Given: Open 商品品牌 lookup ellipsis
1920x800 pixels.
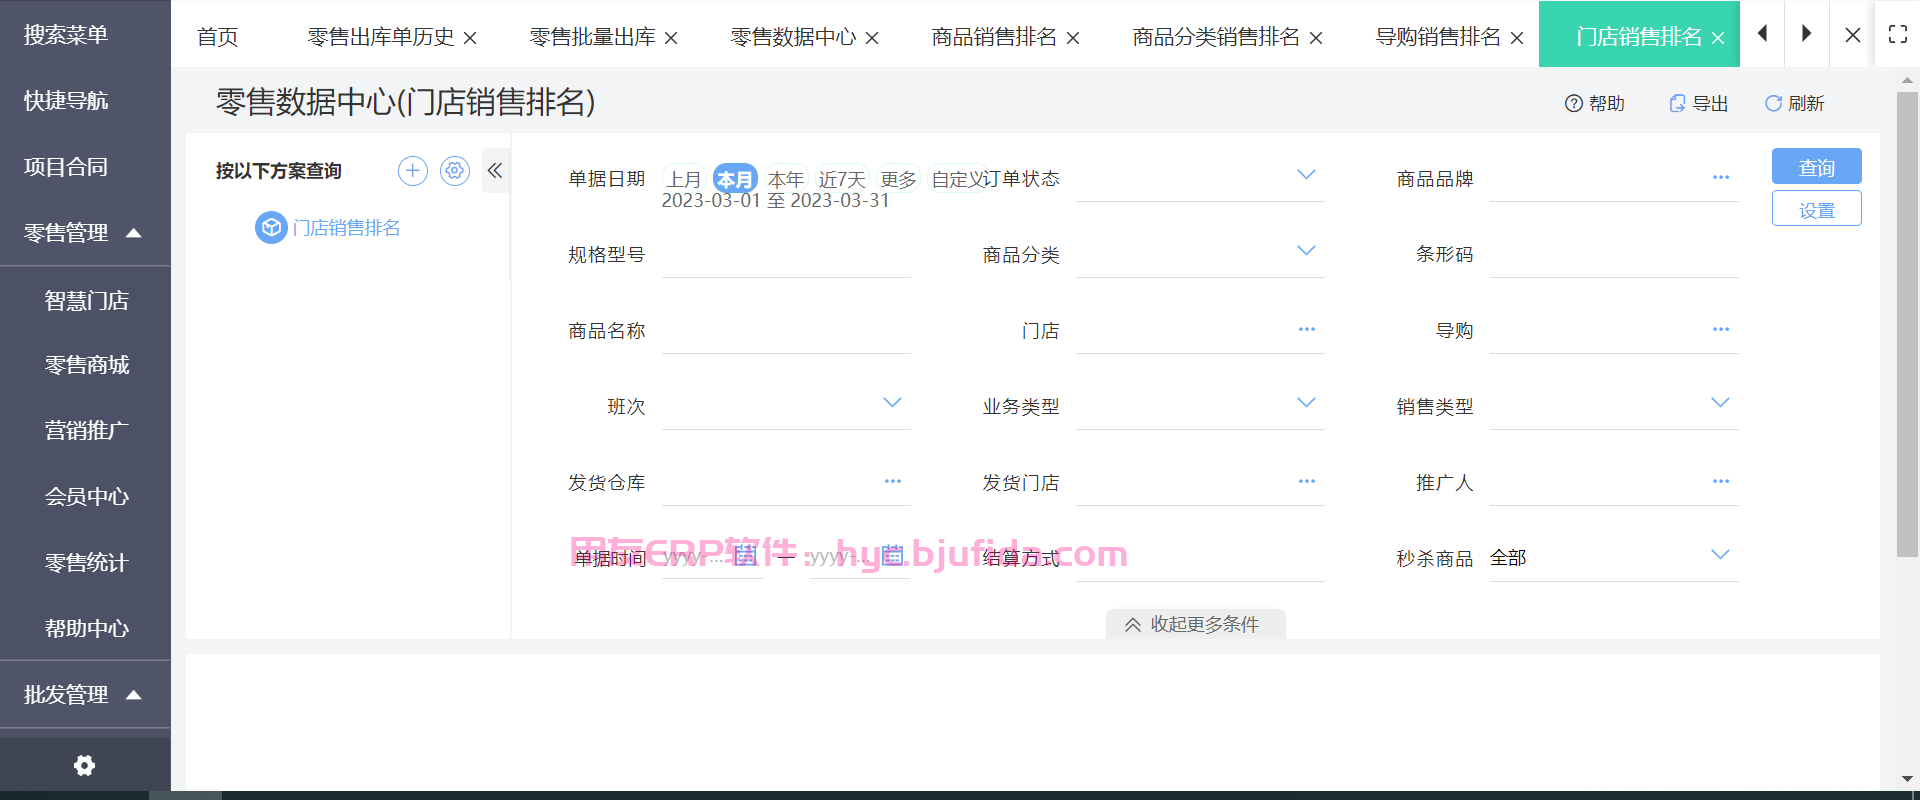Looking at the screenshot, I should click(x=1720, y=177).
